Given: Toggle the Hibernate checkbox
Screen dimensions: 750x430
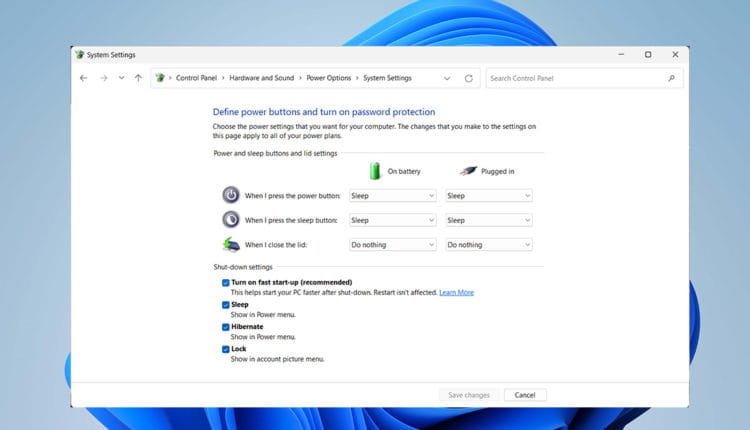Looking at the screenshot, I should 226,327.
